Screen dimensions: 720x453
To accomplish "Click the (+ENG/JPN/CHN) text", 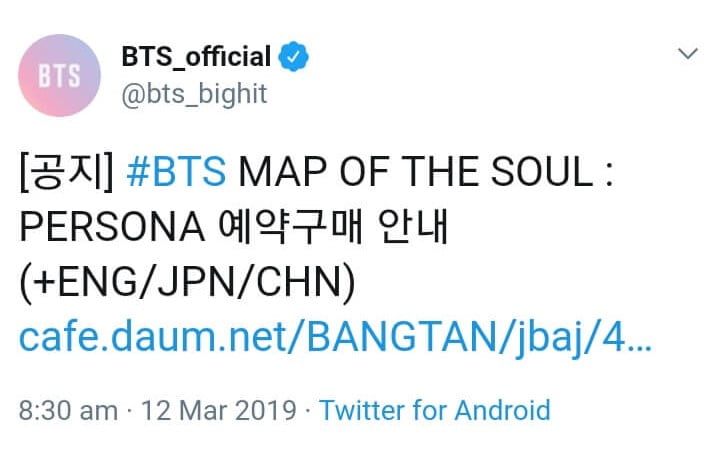I will click(x=187, y=286).
